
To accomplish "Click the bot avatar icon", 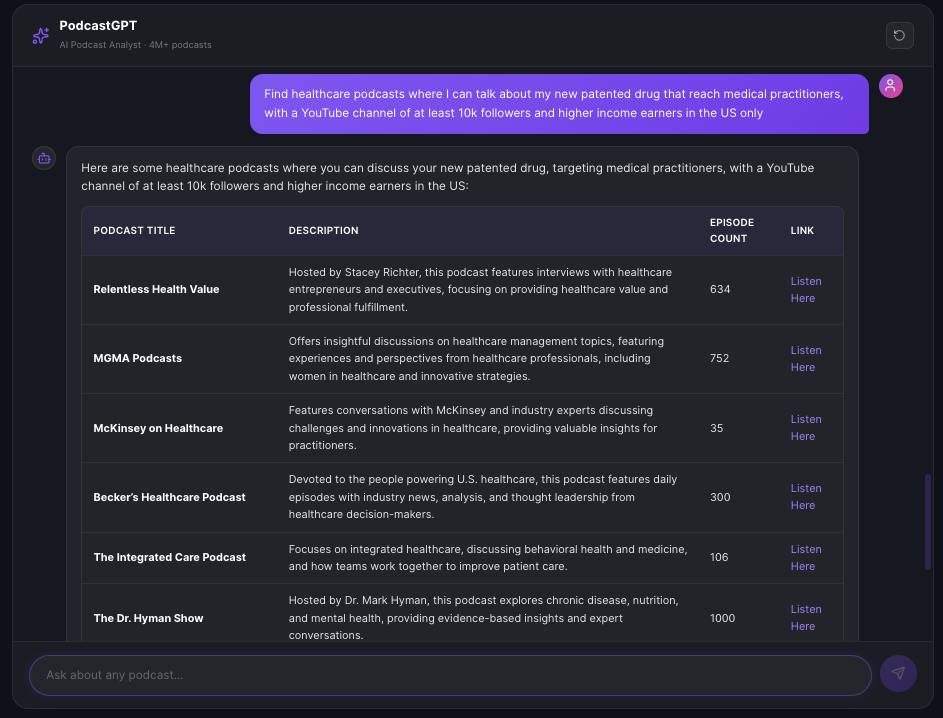I will click(x=44, y=158).
